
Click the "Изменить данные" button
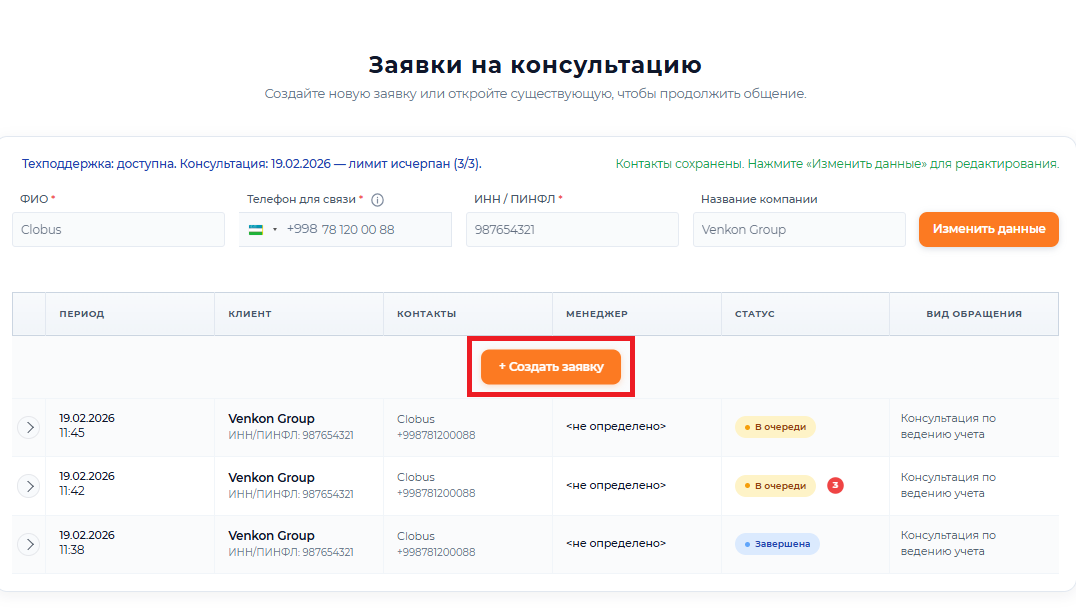988,229
